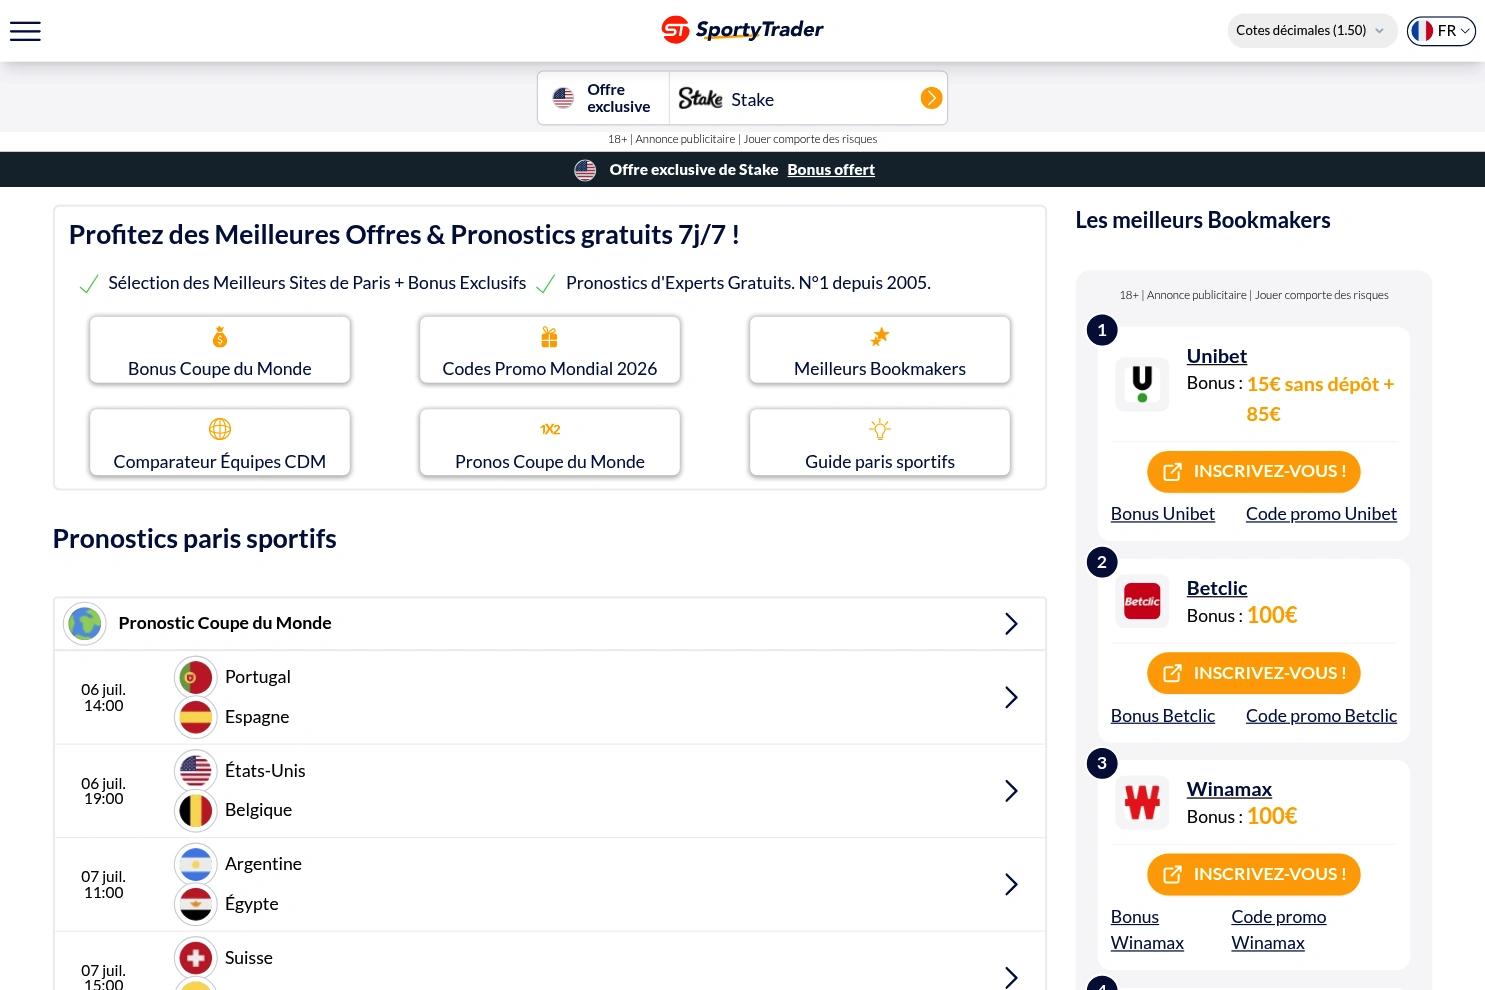This screenshot has width=1485, height=990.
Task: Open Guide paris sportifs card
Action: 880,442
